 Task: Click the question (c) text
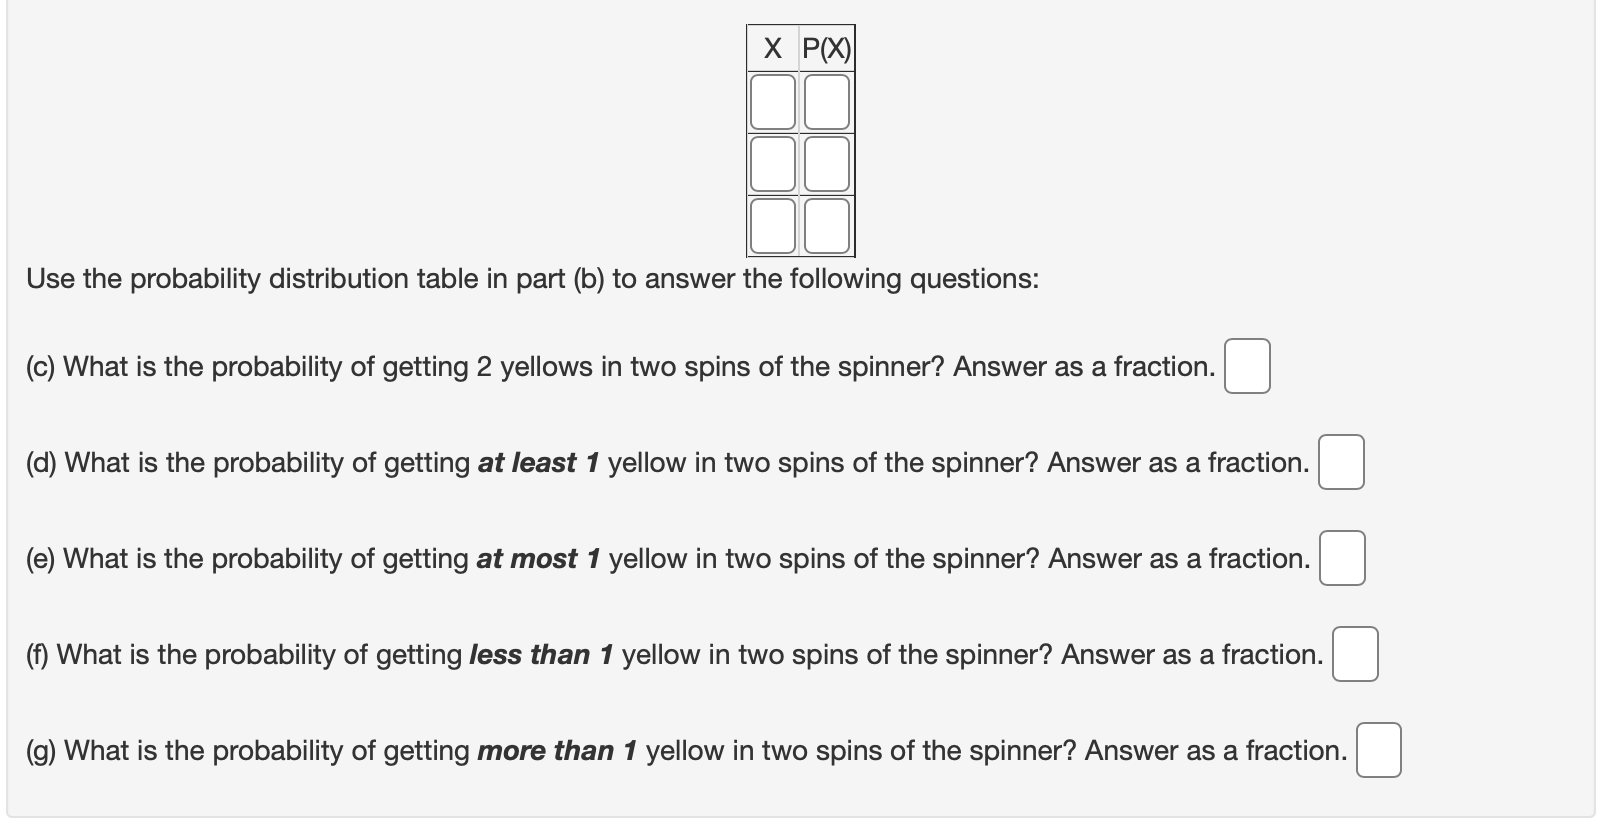click(620, 366)
